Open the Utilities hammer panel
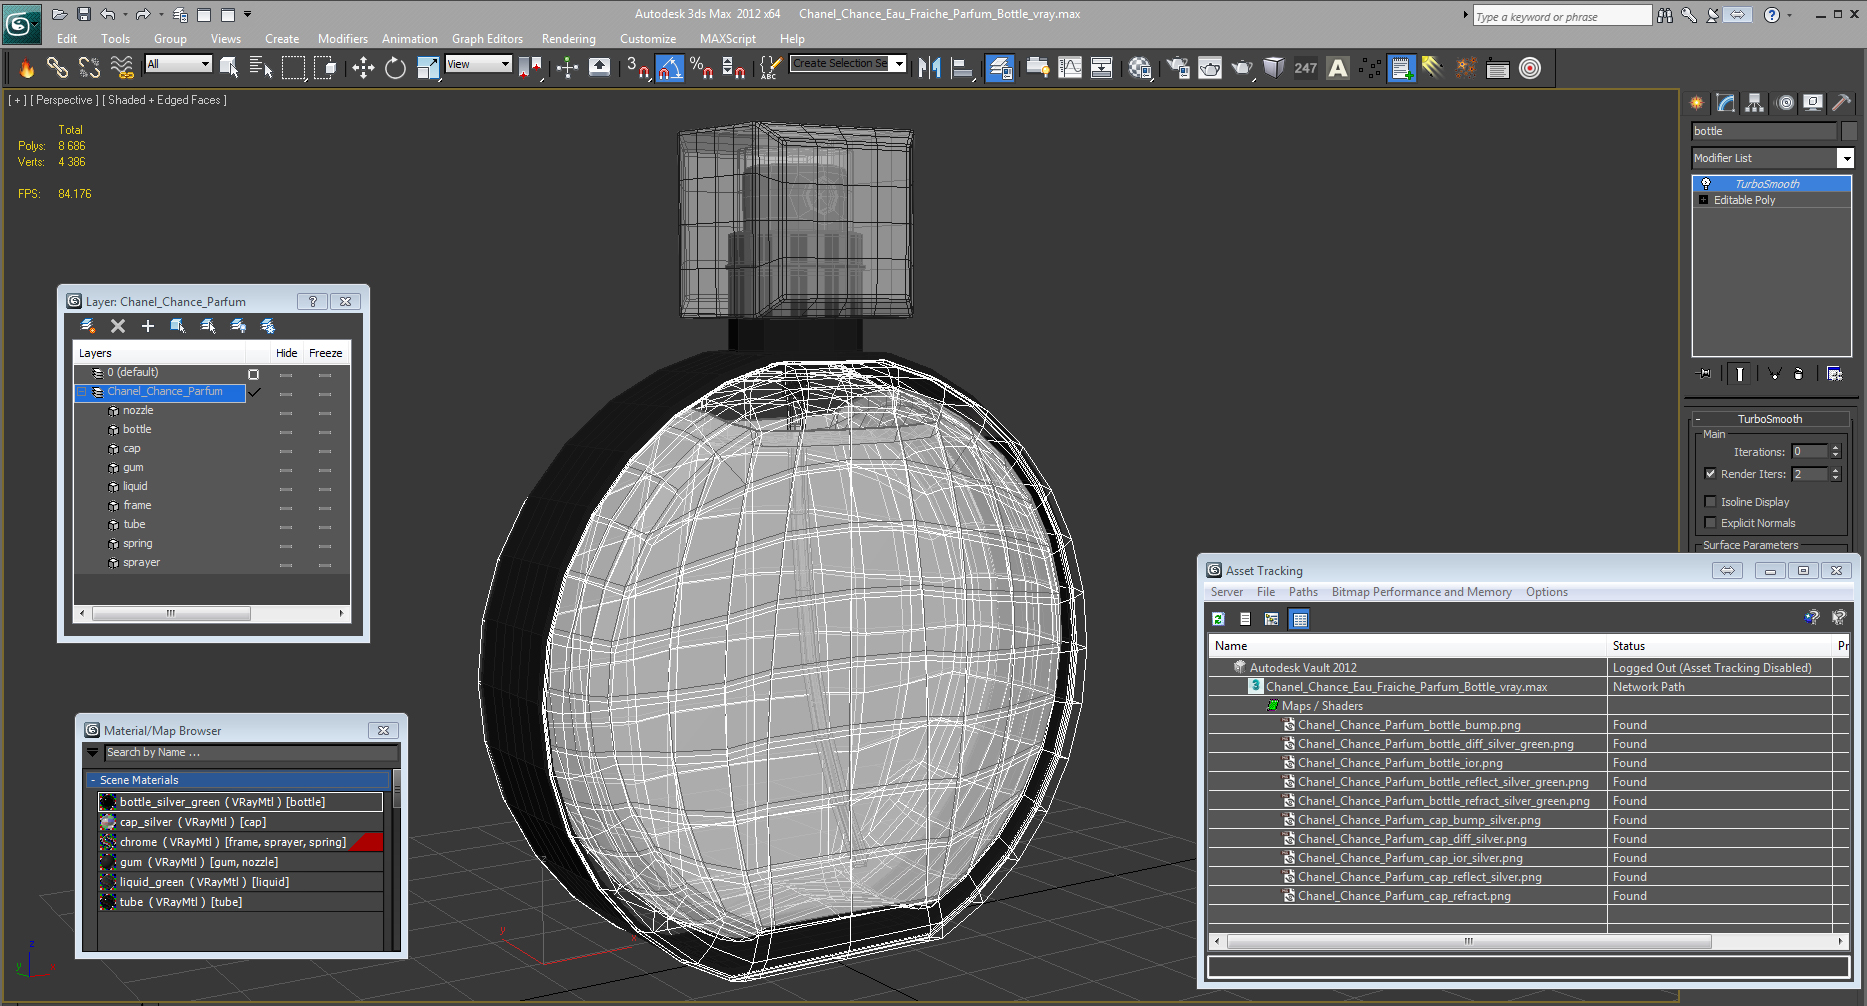The image size is (1867, 1006). point(1842,103)
